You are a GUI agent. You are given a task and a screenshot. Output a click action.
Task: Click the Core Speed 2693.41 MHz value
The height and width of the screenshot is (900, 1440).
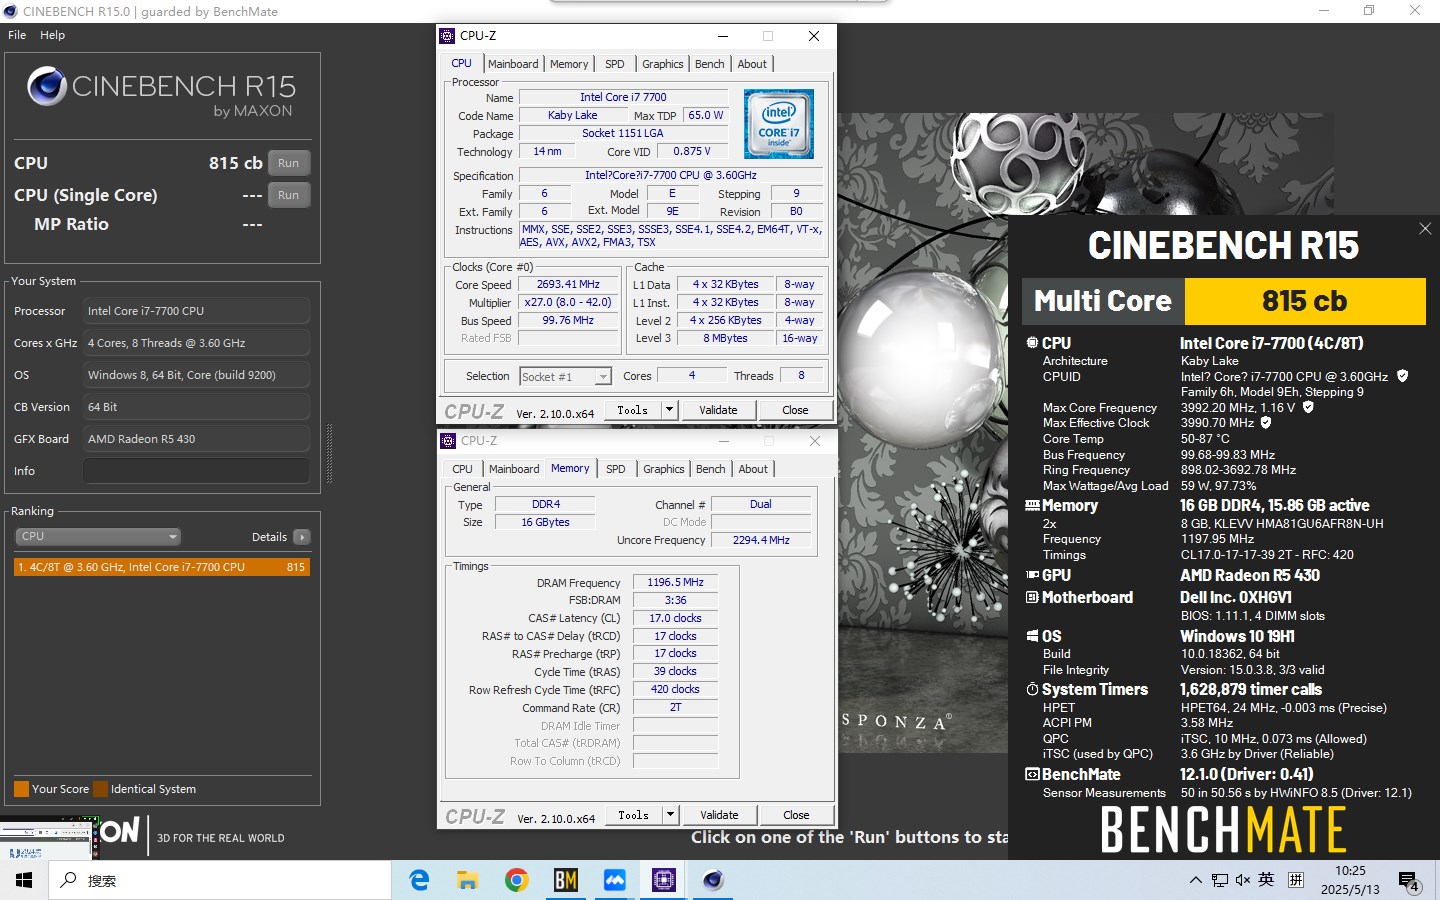click(x=568, y=284)
